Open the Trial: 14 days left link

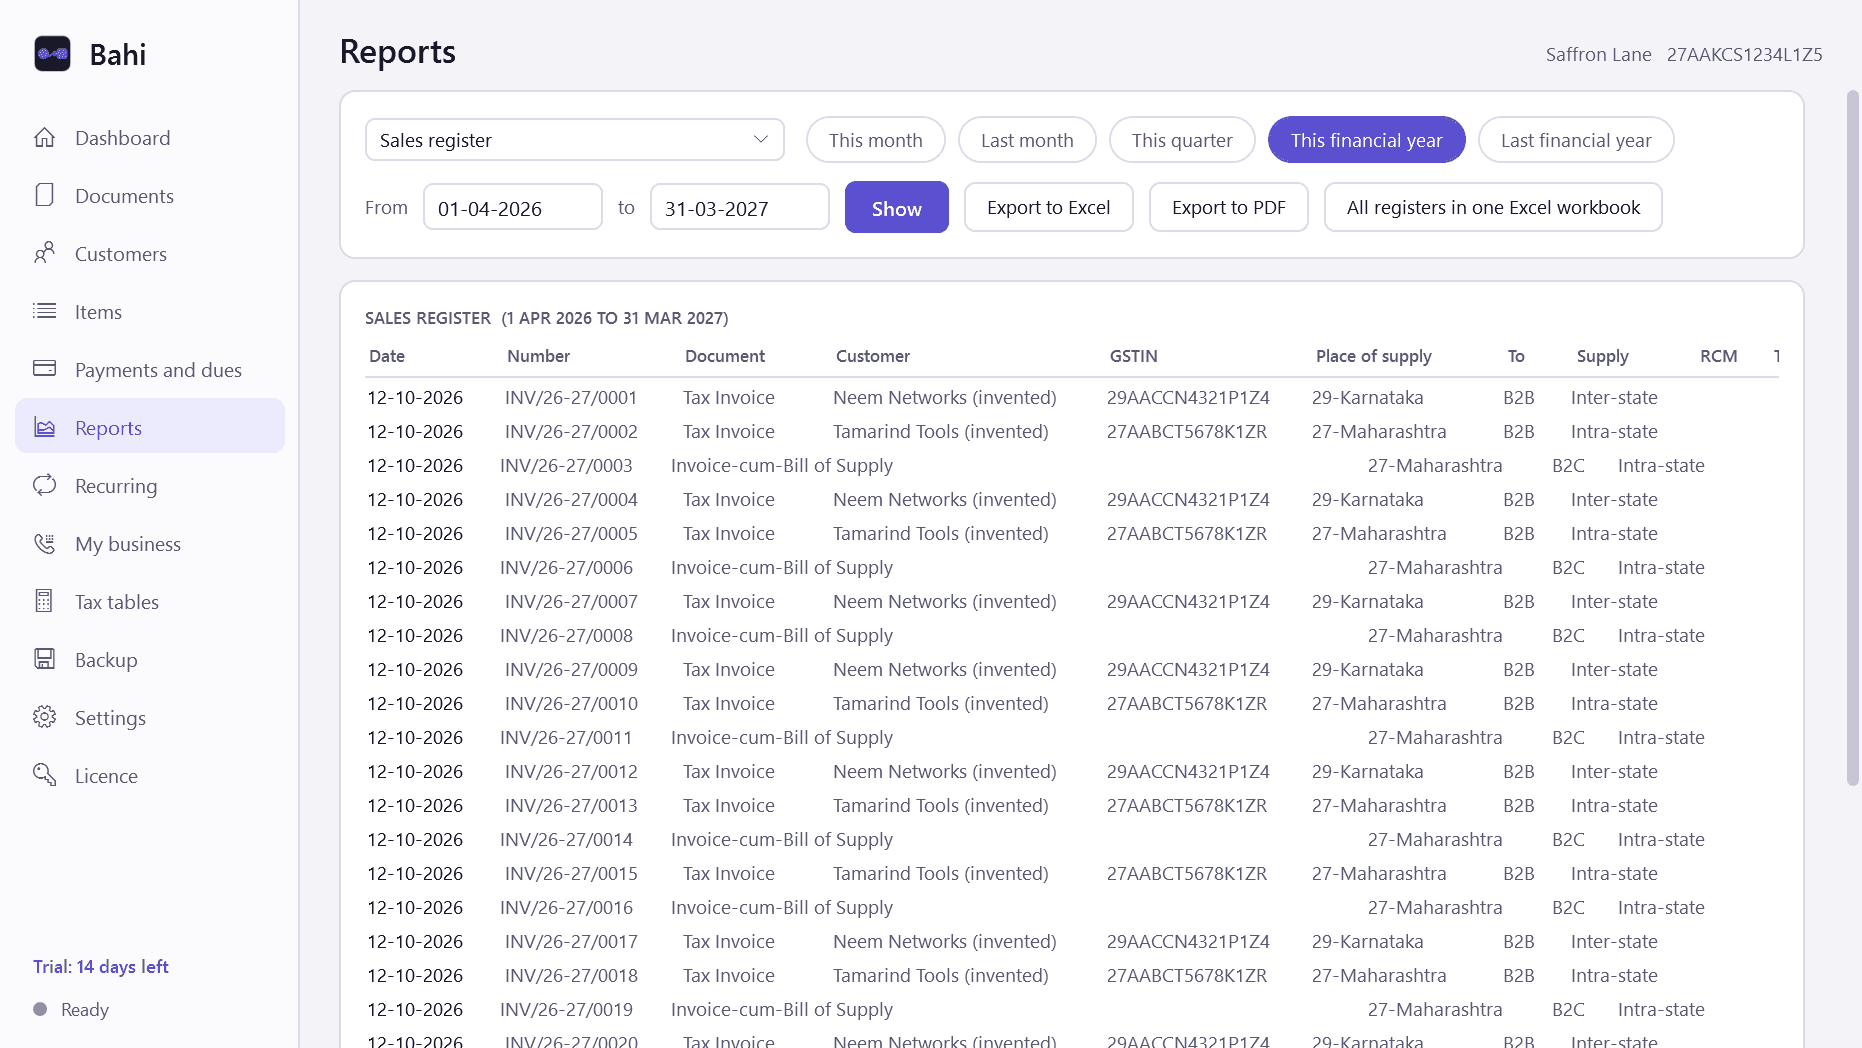101,966
